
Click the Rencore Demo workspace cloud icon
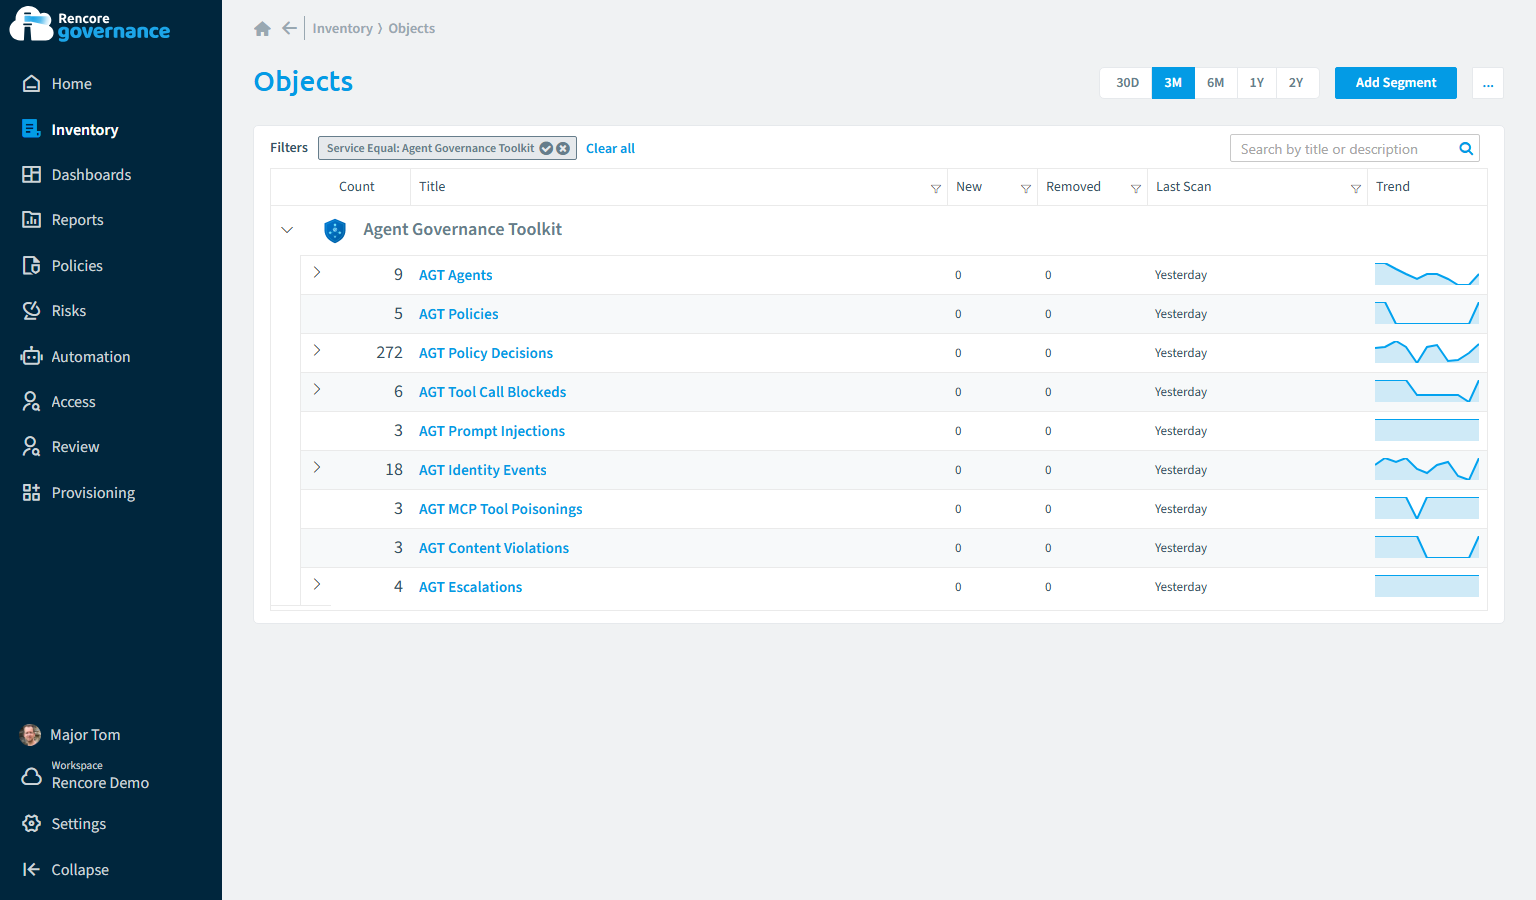coord(31,776)
